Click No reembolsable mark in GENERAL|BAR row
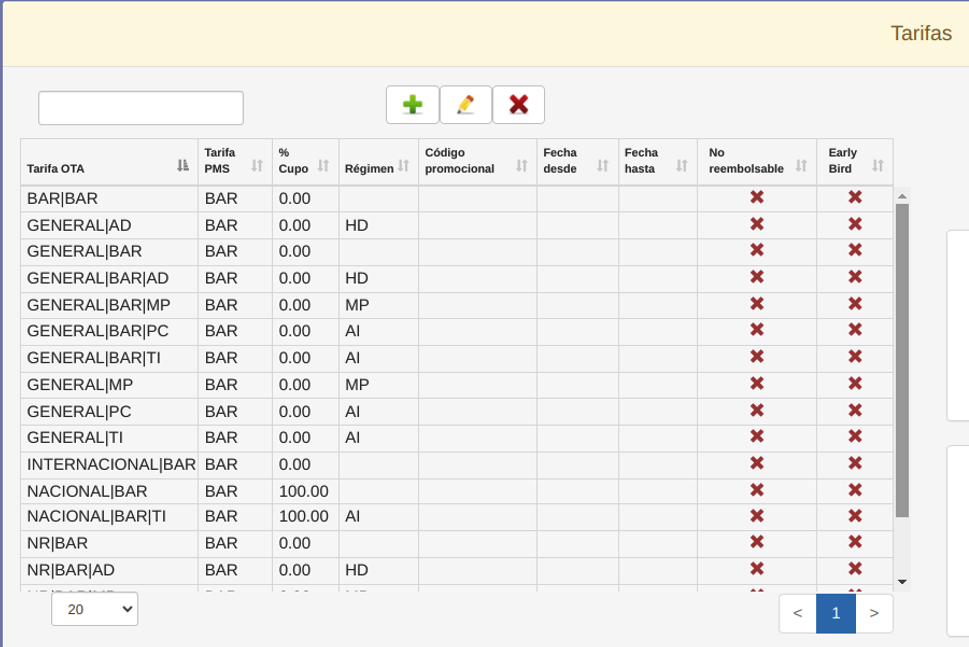Viewport: 969px width, 647px height. pyautogui.click(x=757, y=250)
